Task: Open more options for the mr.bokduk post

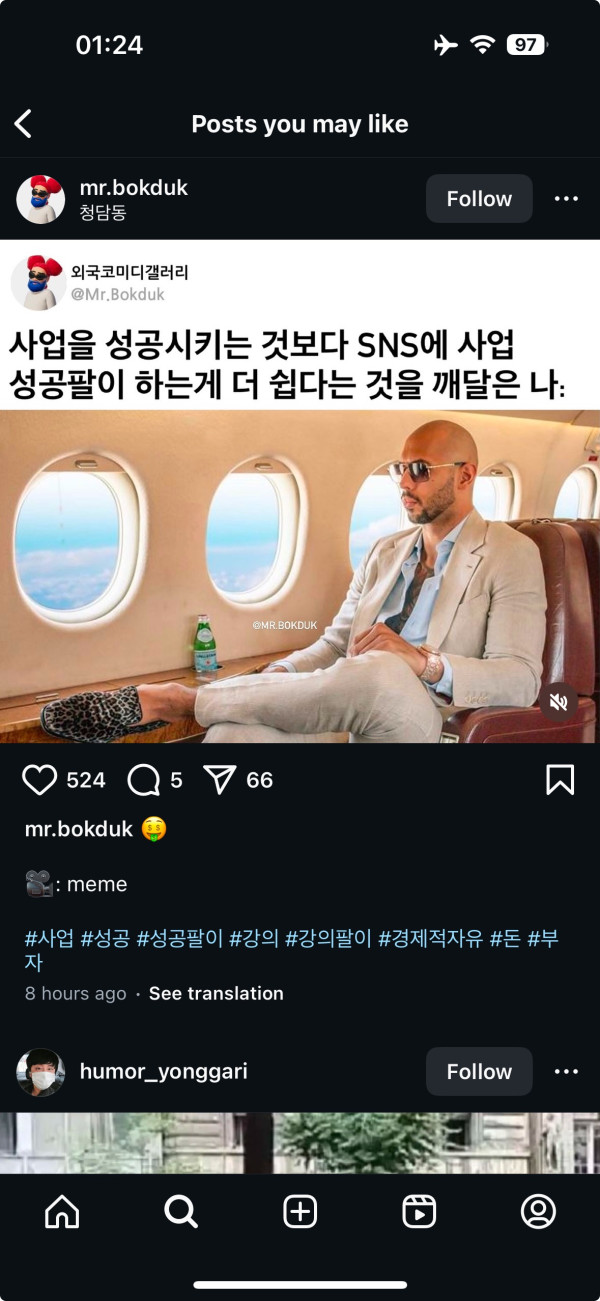Action: 566,199
